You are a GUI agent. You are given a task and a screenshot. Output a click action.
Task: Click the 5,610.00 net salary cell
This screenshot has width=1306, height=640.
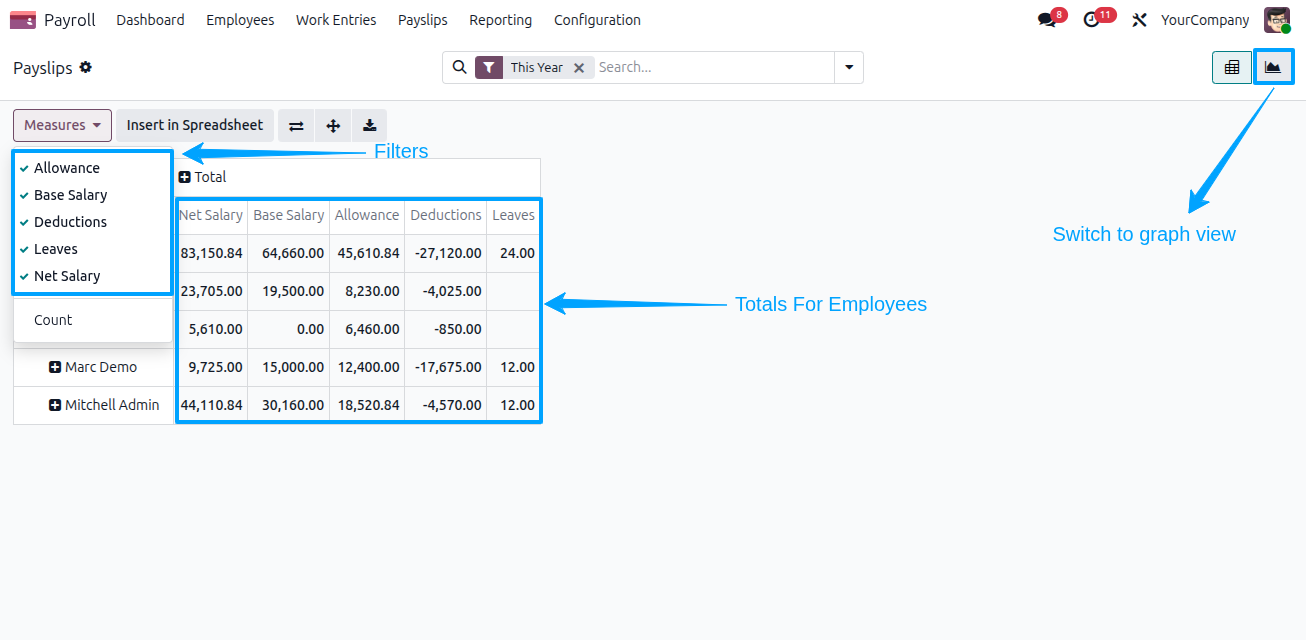[211, 329]
